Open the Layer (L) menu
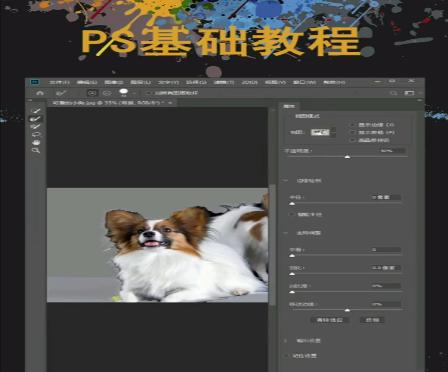 (141, 82)
